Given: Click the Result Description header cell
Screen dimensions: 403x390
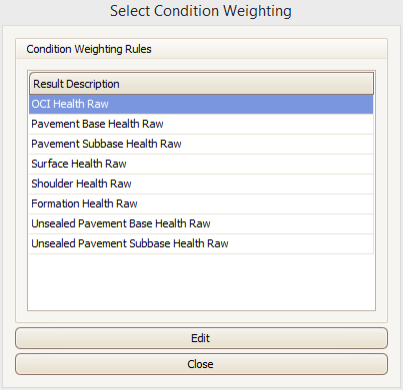Looking at the screenshot, I should (x=201, y=84).
